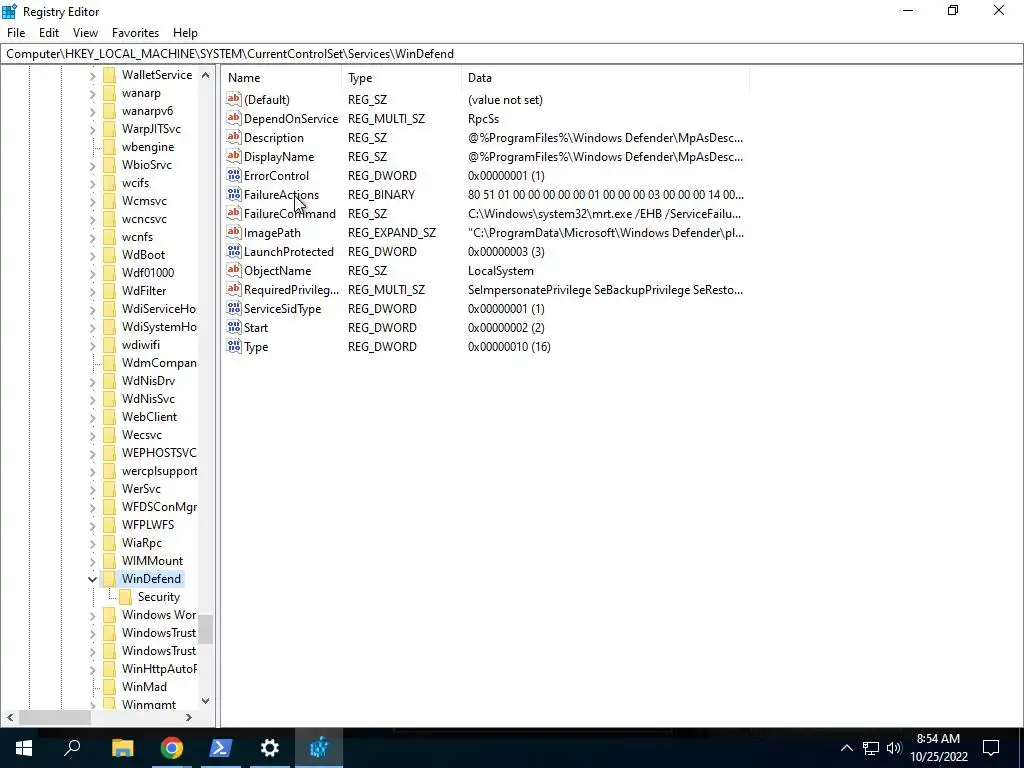Sort values by the Data column header
1024x768 pixels.
(x=605, y=78)
